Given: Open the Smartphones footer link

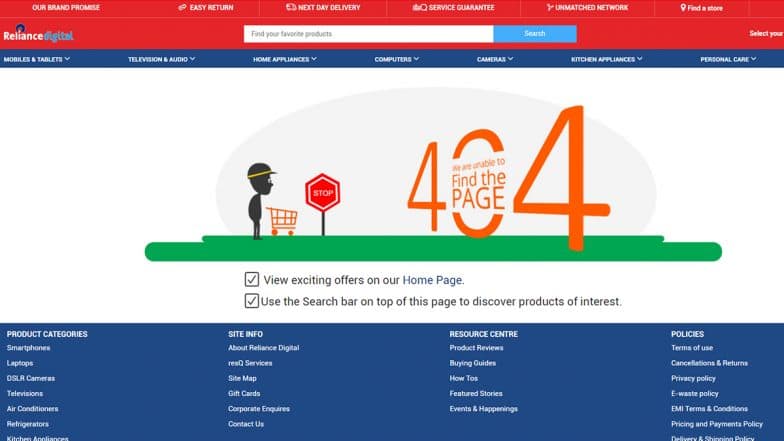Looking at the screenshot, I should tap(28, 348).
